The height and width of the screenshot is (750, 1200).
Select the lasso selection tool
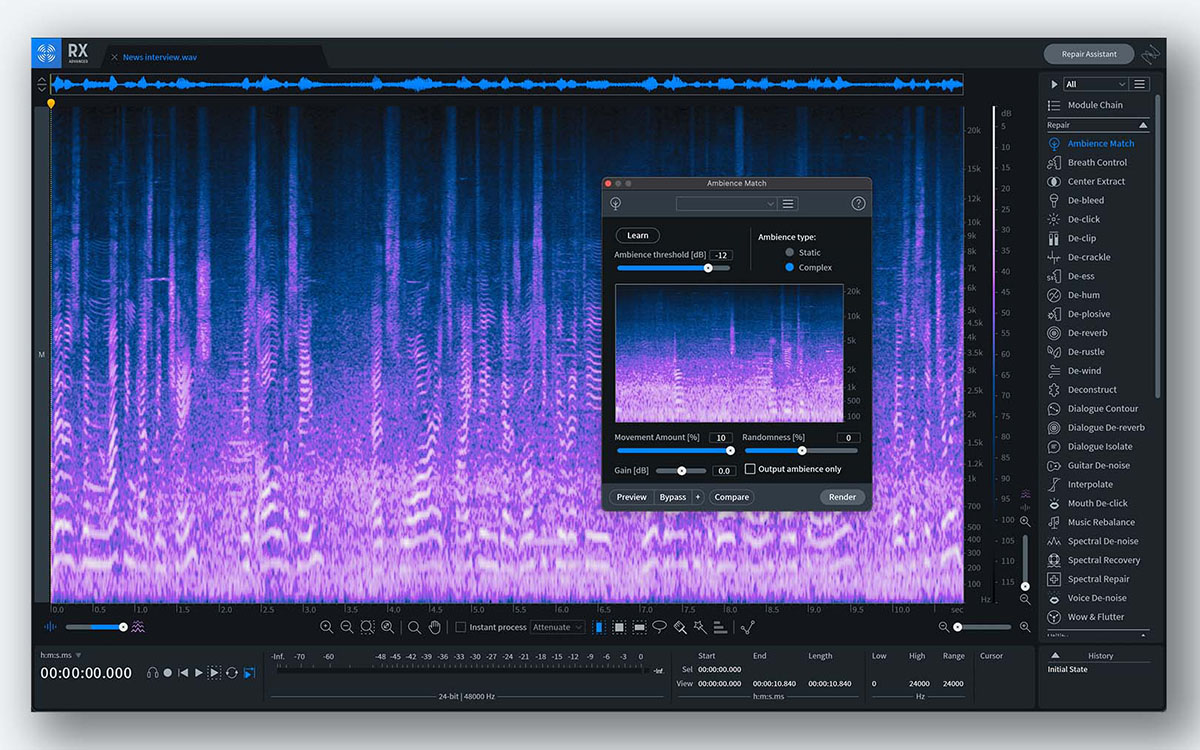point(659,627)
